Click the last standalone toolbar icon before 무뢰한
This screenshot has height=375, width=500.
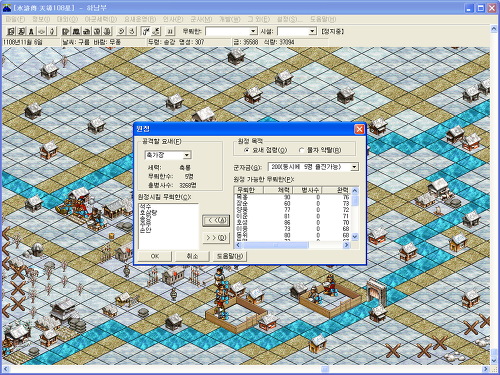tap(170, 31)
